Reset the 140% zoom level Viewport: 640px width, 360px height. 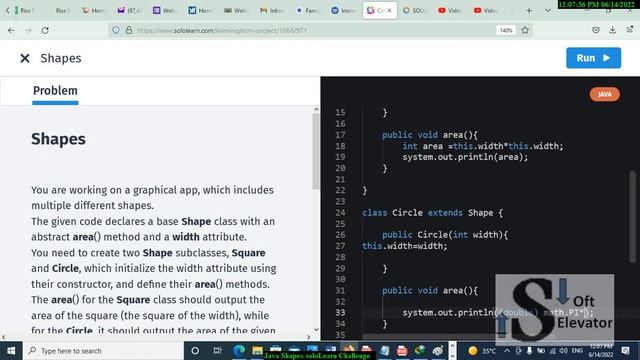point(506,30)
